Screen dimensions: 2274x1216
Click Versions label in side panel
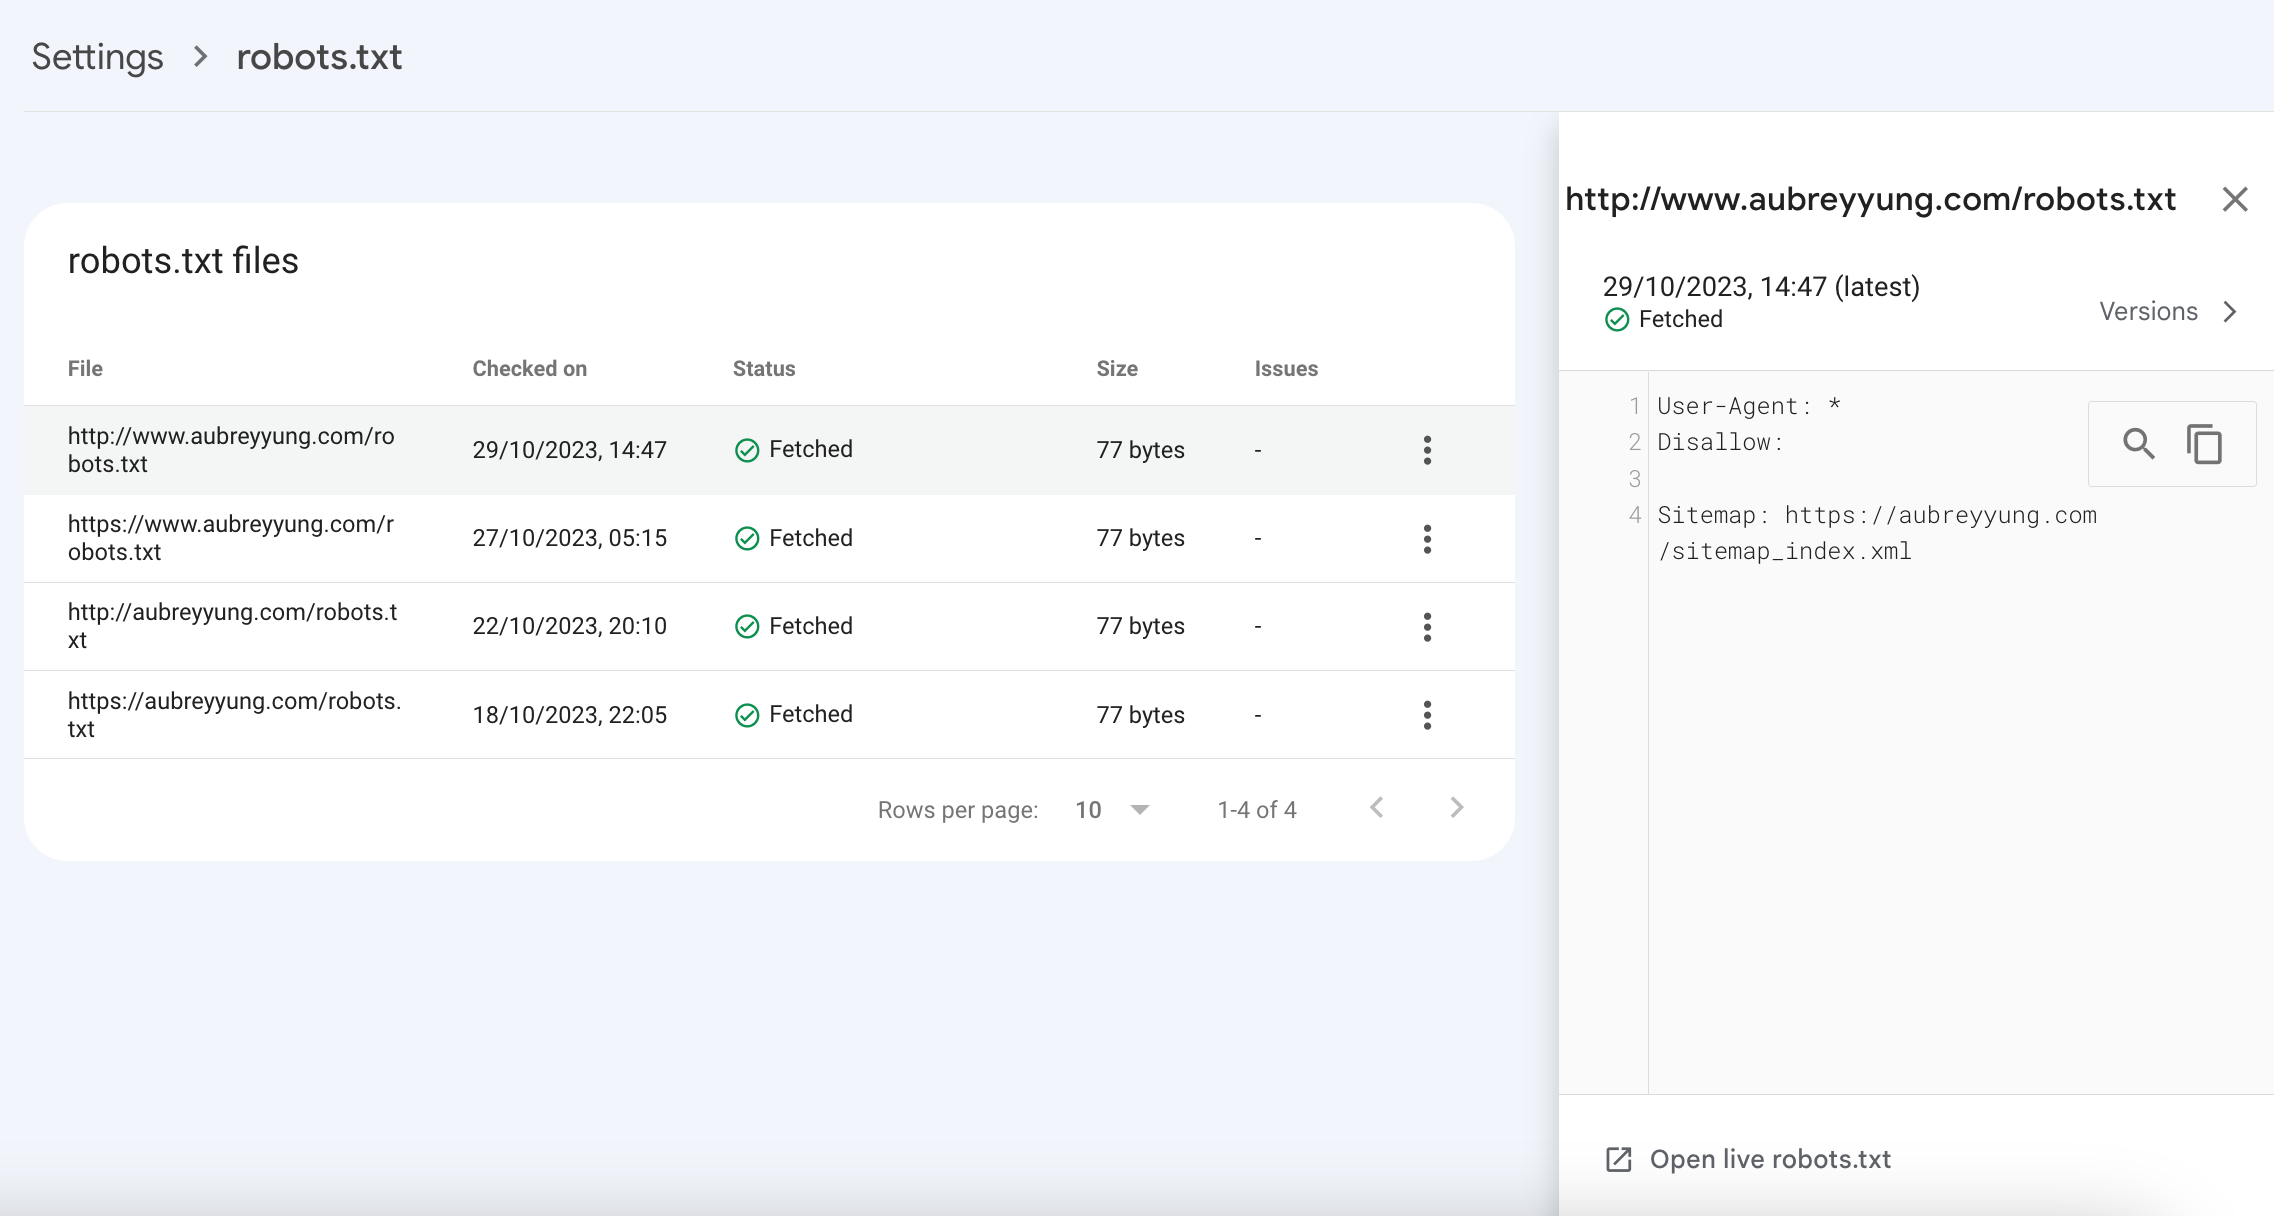click(2148, 312)
